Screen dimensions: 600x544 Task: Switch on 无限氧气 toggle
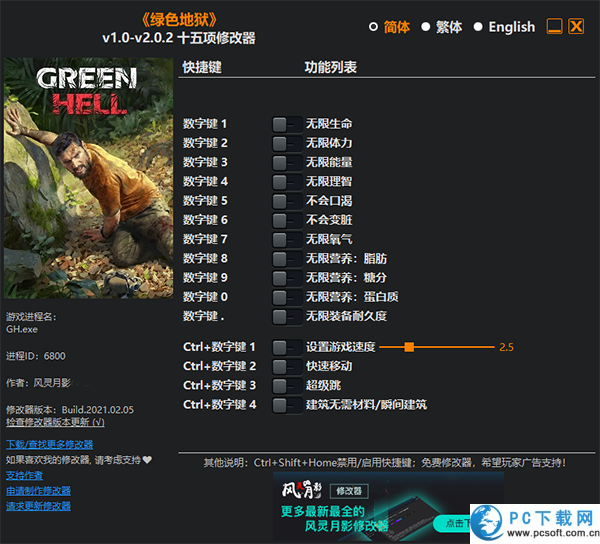(286, 239)
